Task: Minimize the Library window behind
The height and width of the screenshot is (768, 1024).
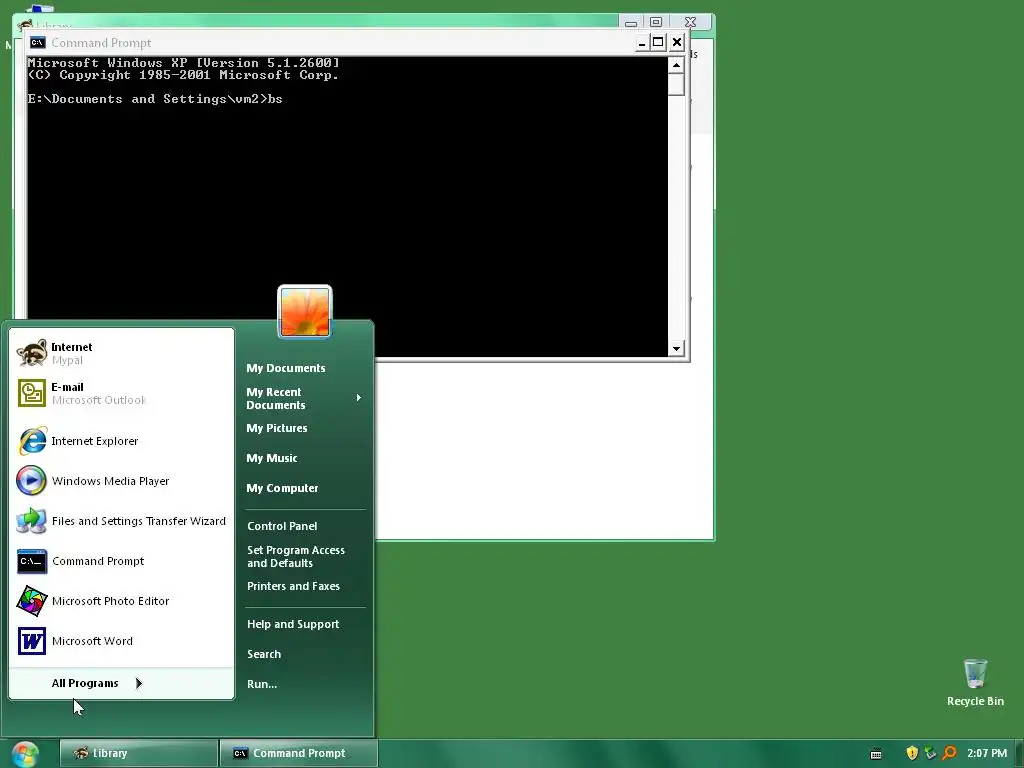Action: pos(631,22)
